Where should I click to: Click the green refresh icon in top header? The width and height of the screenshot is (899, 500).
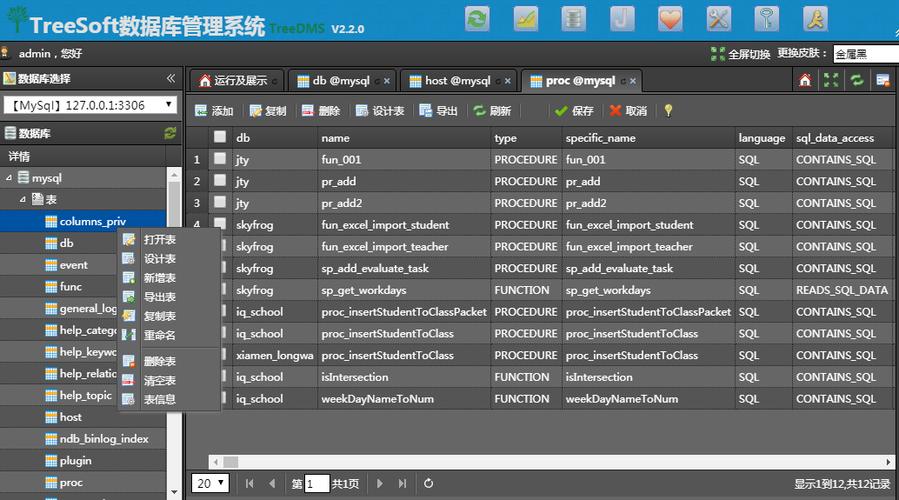477,19
